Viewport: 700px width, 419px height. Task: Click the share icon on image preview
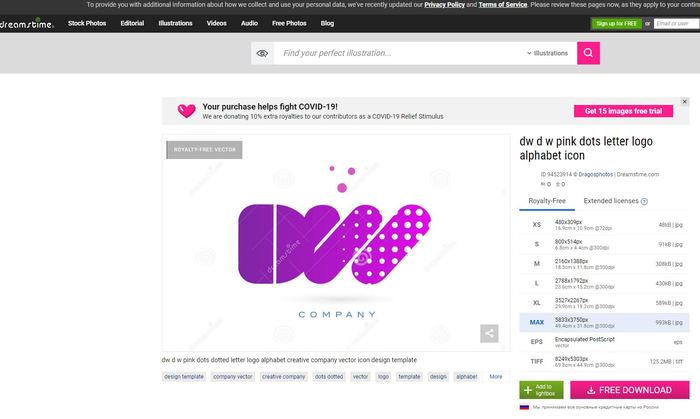[489, 333]
